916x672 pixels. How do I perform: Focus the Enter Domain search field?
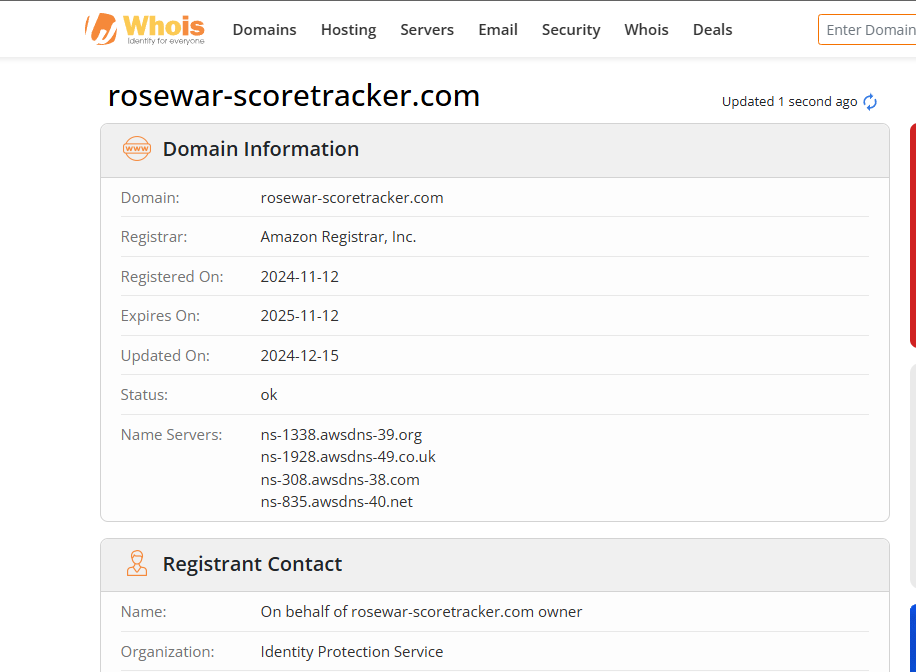[x=867, y=30]
